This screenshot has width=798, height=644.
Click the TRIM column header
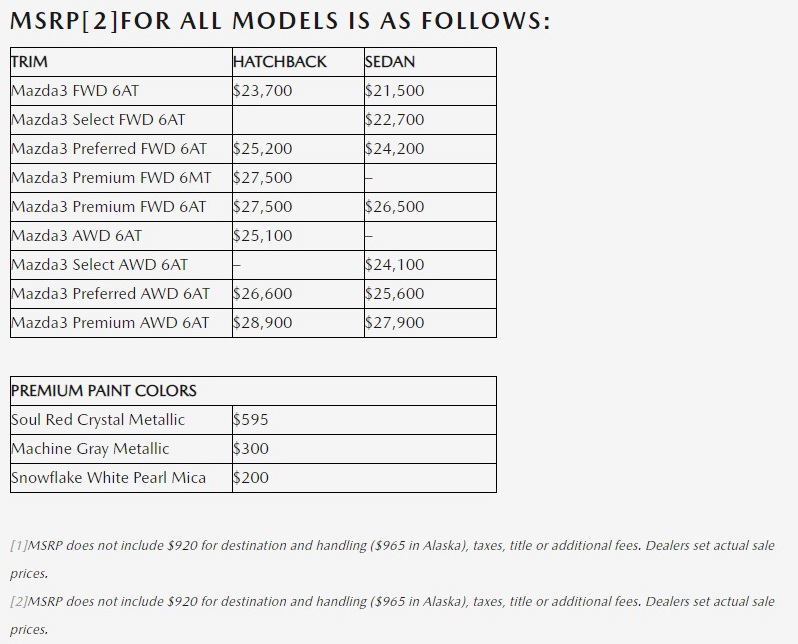click(x=30, y=62)
